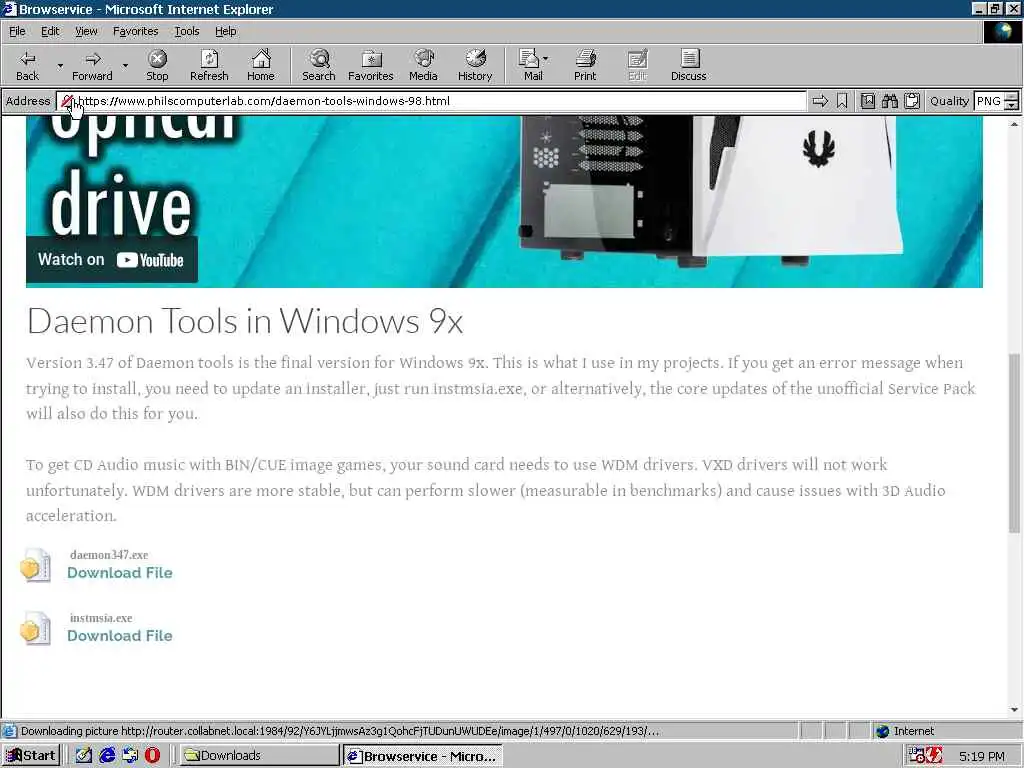The width and height of the screenshot is (1024, 768).
Task: Click the instmsia.exe file name text
Action: click(x=101, y=618)
